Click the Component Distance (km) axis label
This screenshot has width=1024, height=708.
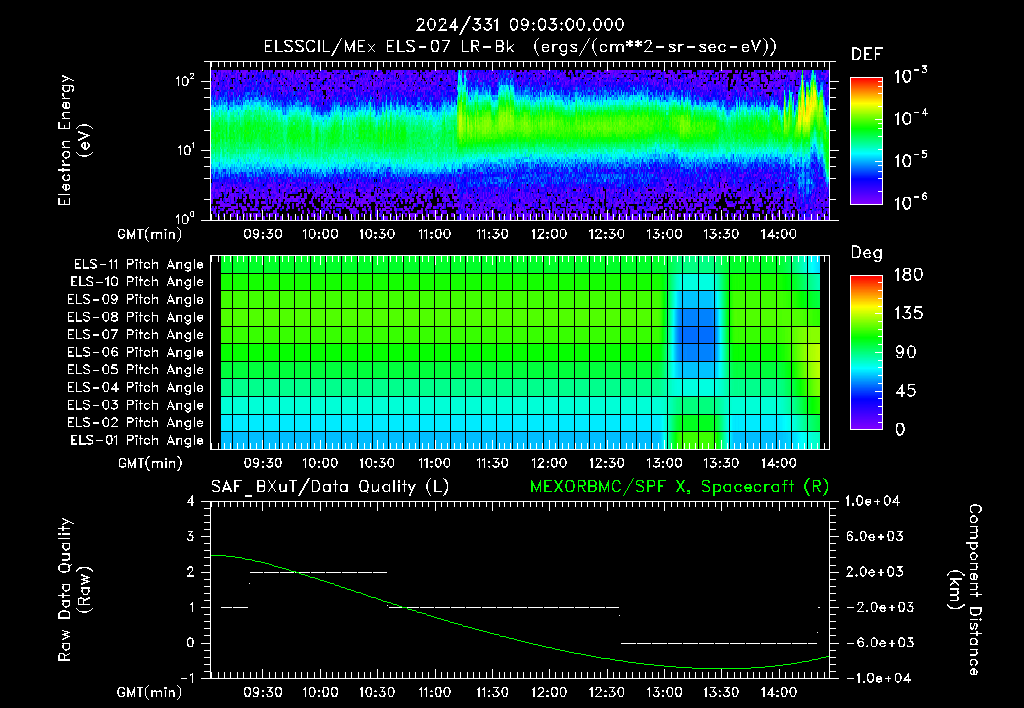[965, 590]
